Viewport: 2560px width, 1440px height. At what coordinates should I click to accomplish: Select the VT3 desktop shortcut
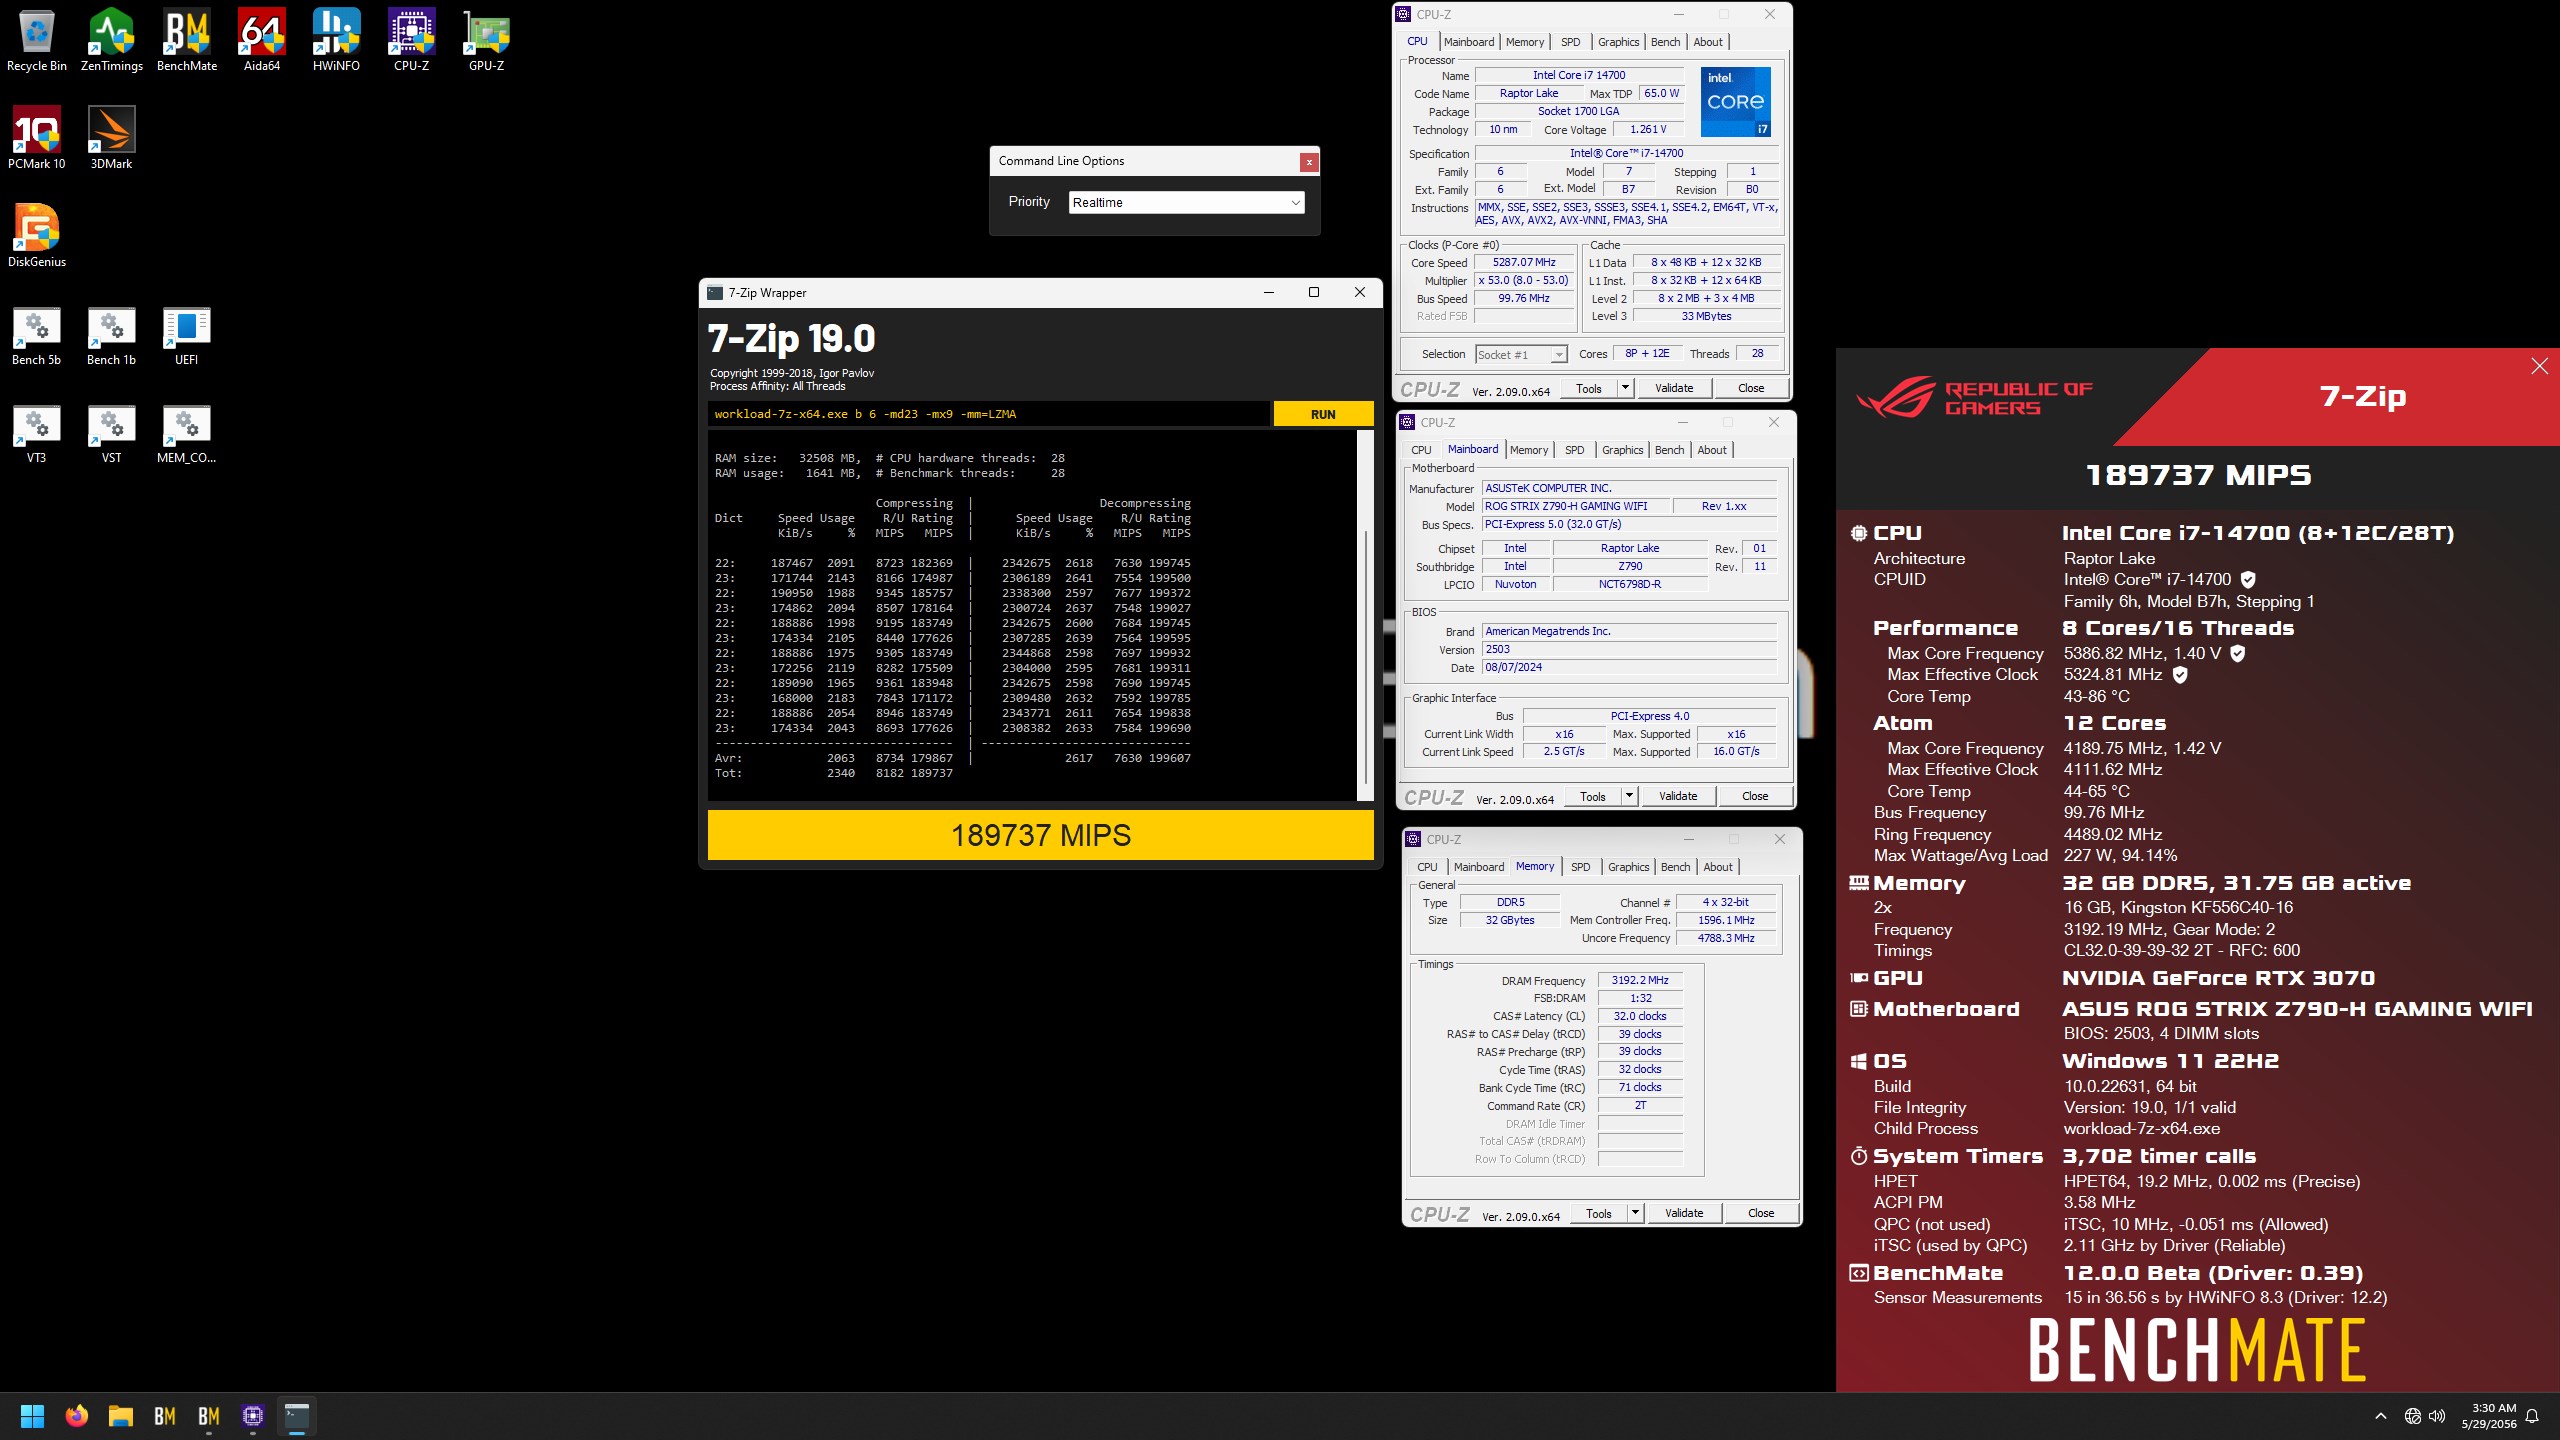[37, 432]
